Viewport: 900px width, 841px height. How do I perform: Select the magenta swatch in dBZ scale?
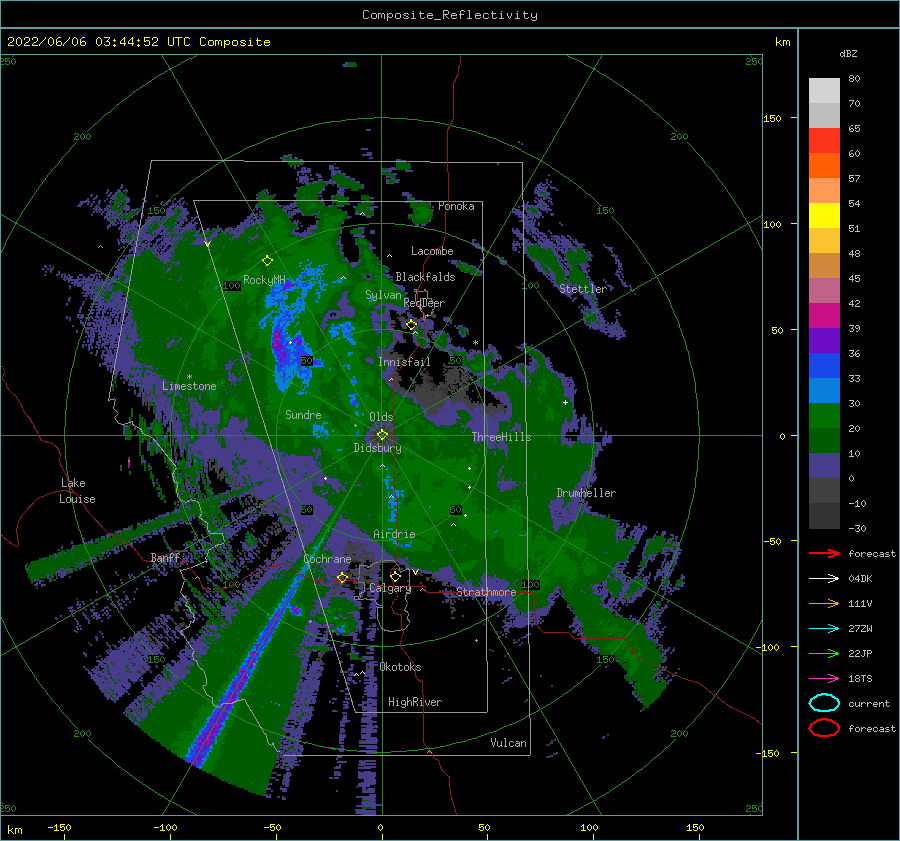click(x=824, y=315)
